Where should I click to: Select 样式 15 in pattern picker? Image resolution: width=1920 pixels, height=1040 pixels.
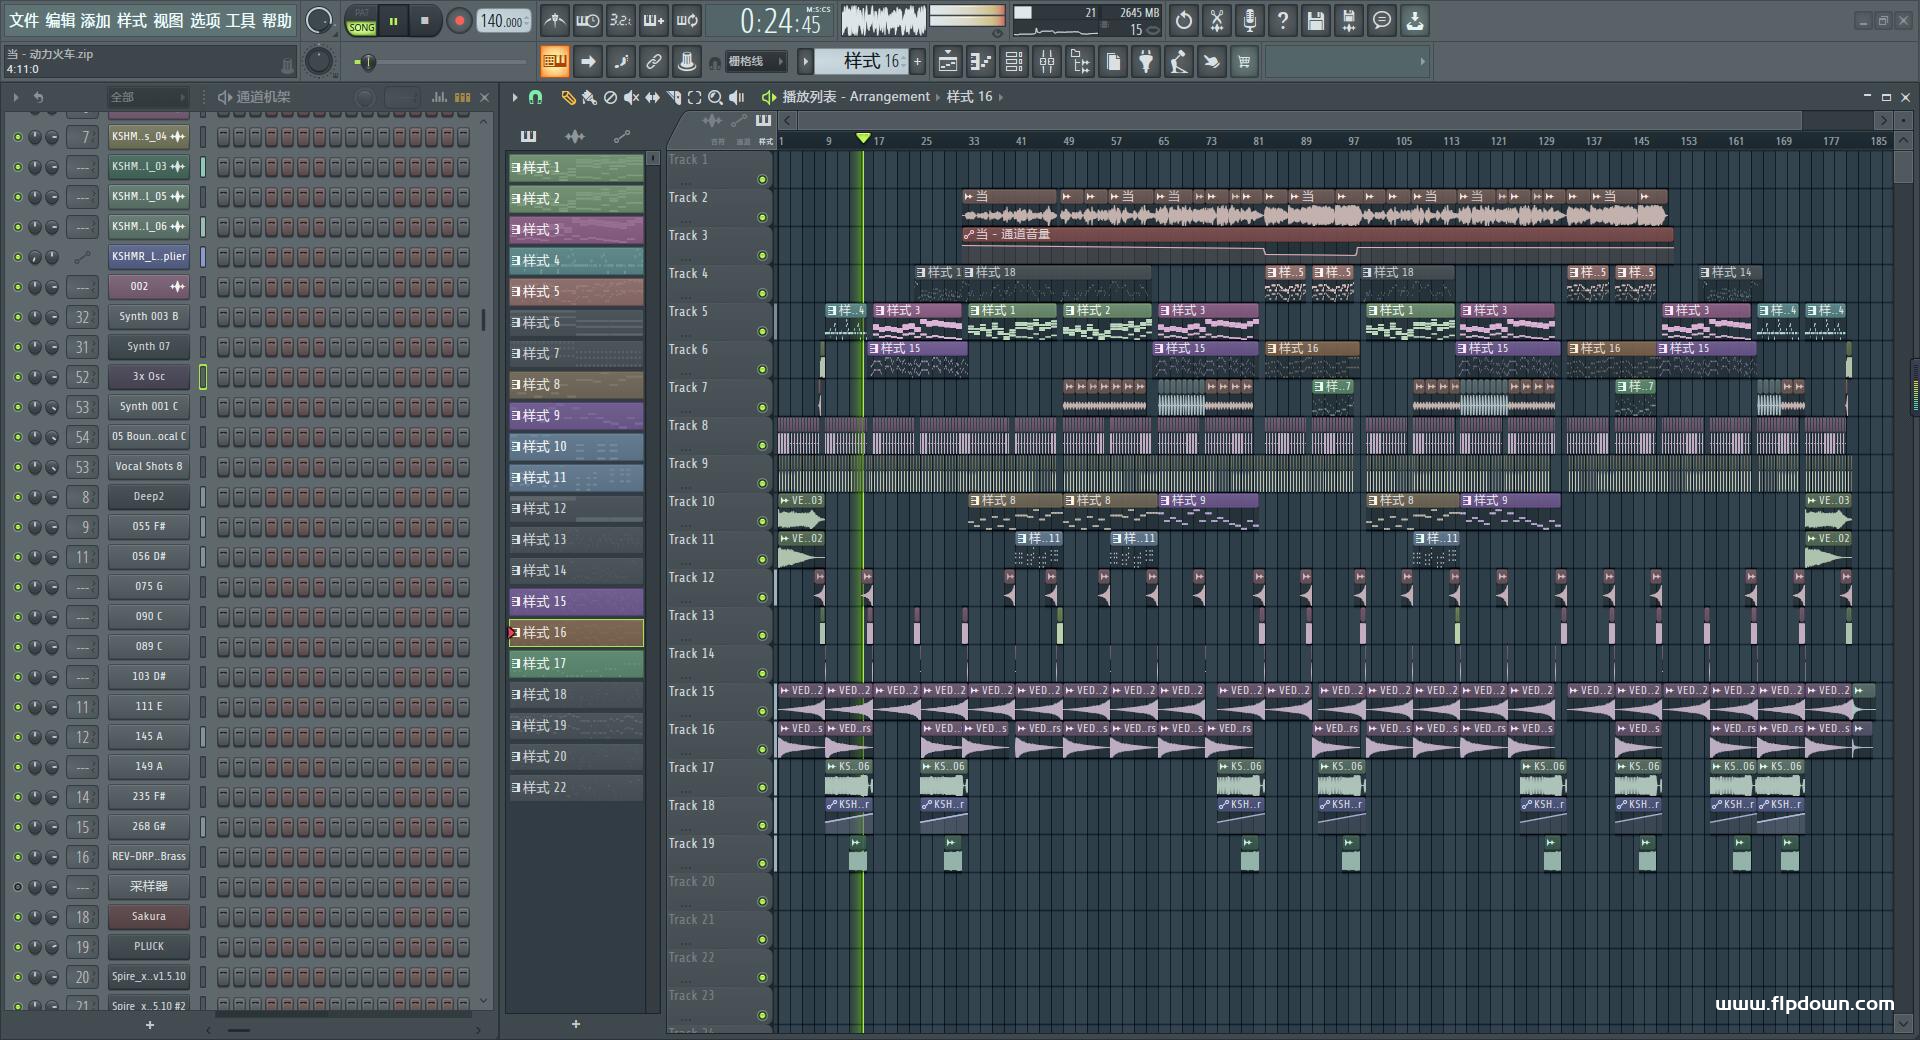[x=576, y=602]
